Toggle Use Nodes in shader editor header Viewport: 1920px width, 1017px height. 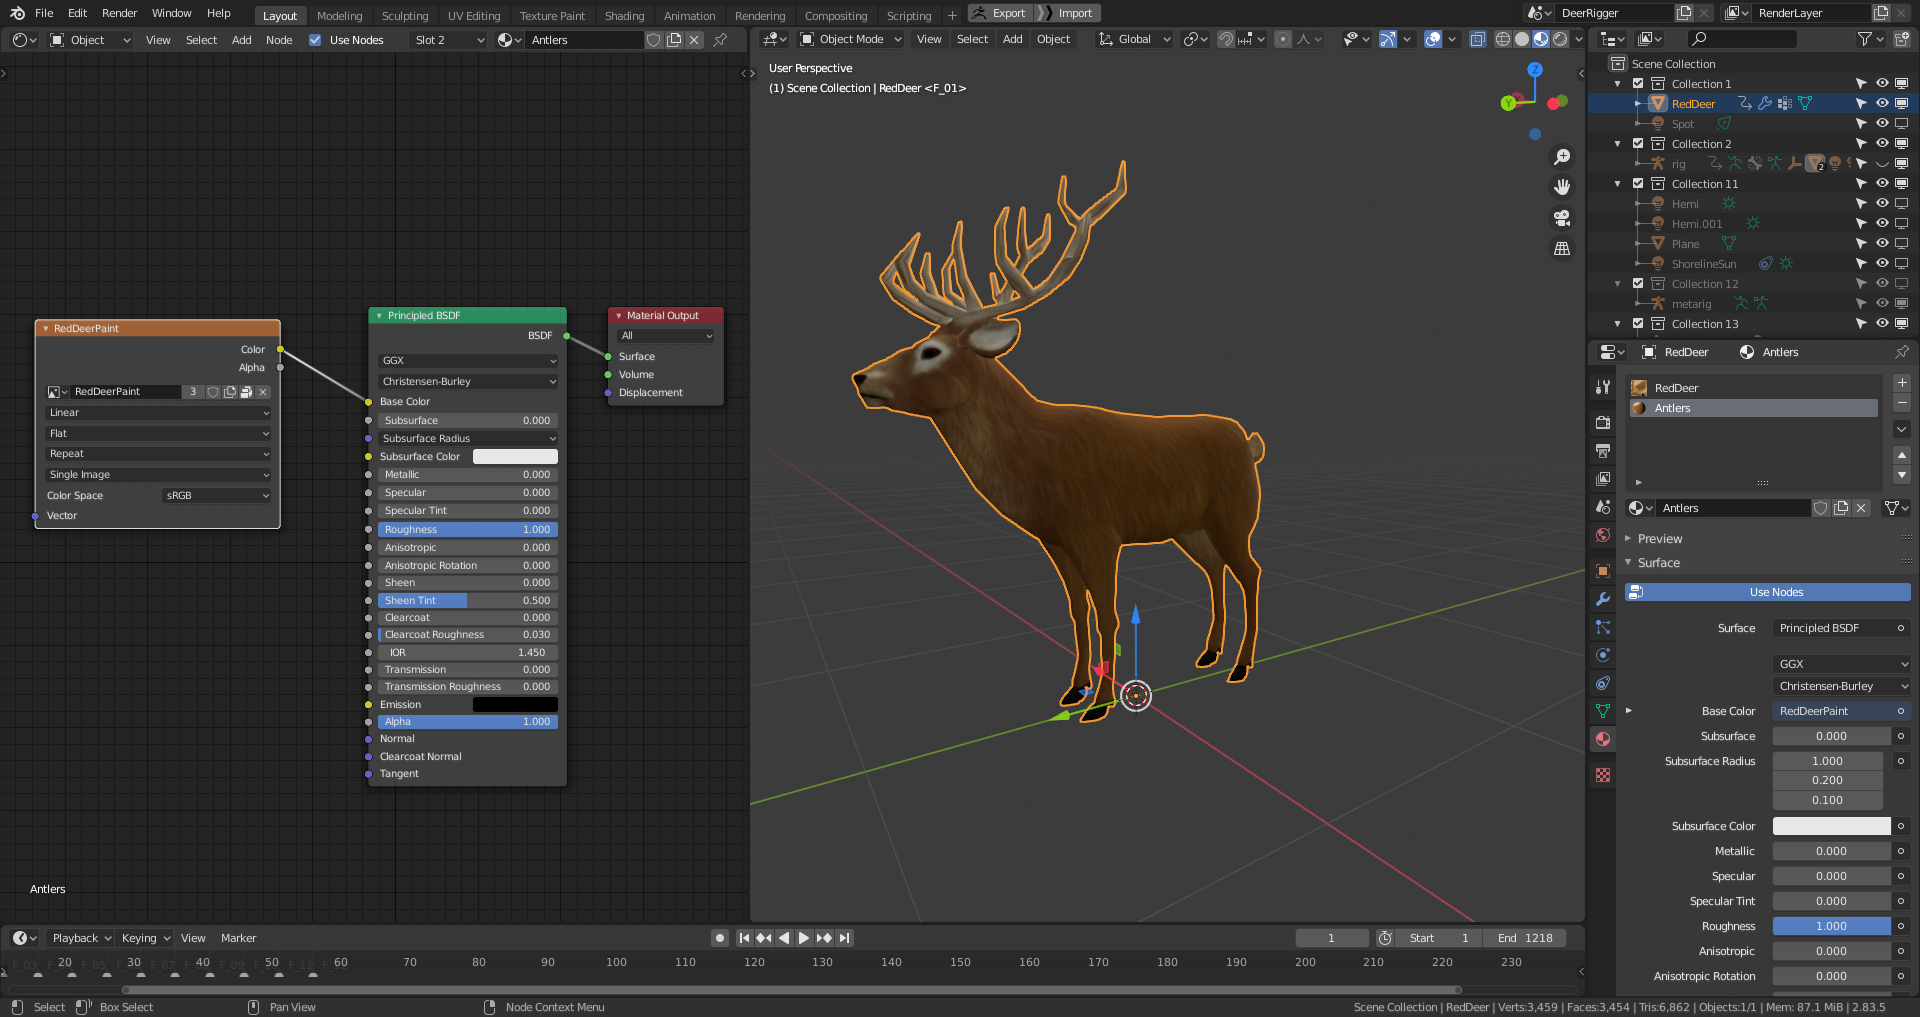point(316,40)
